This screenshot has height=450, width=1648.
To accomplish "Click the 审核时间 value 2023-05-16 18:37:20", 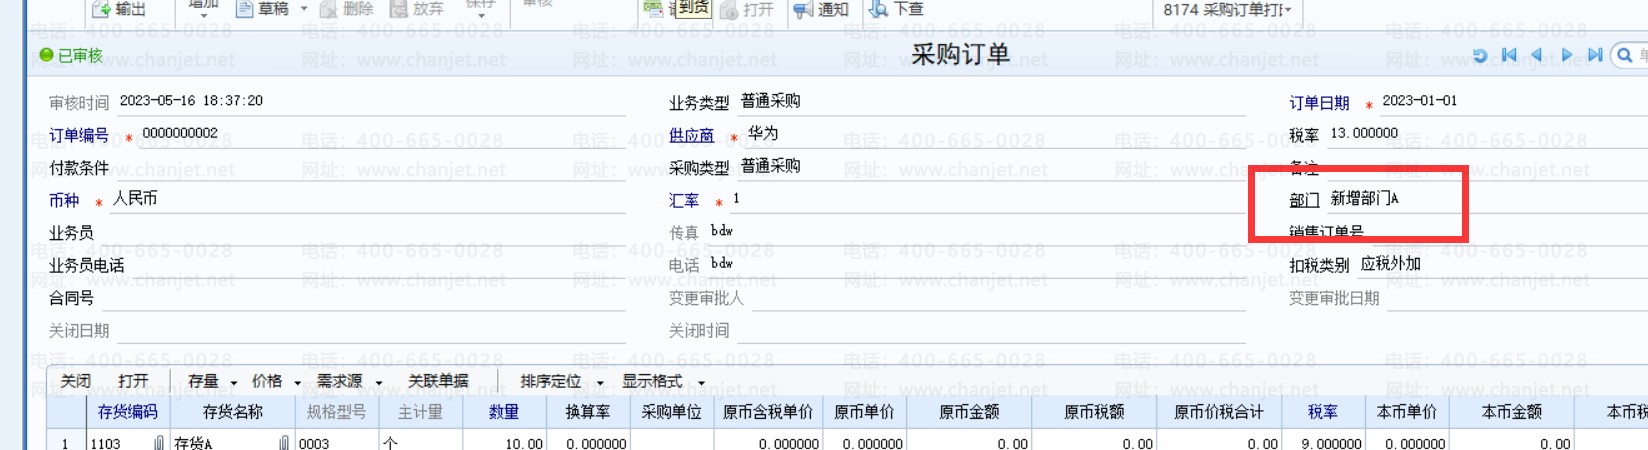I will 191,101.
